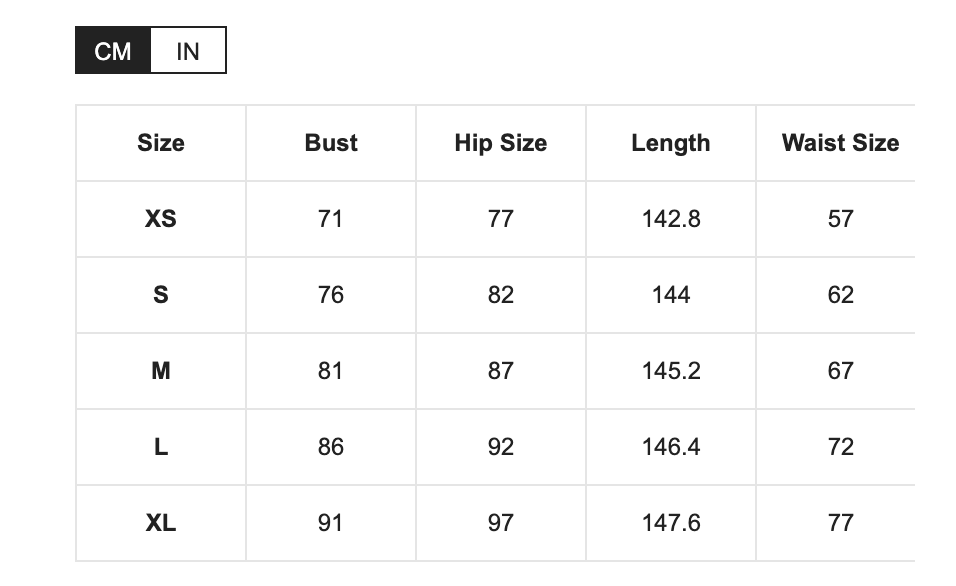Select the S size row label
The height and width of the screenshot is (586, 956).
tap(161, 295)
